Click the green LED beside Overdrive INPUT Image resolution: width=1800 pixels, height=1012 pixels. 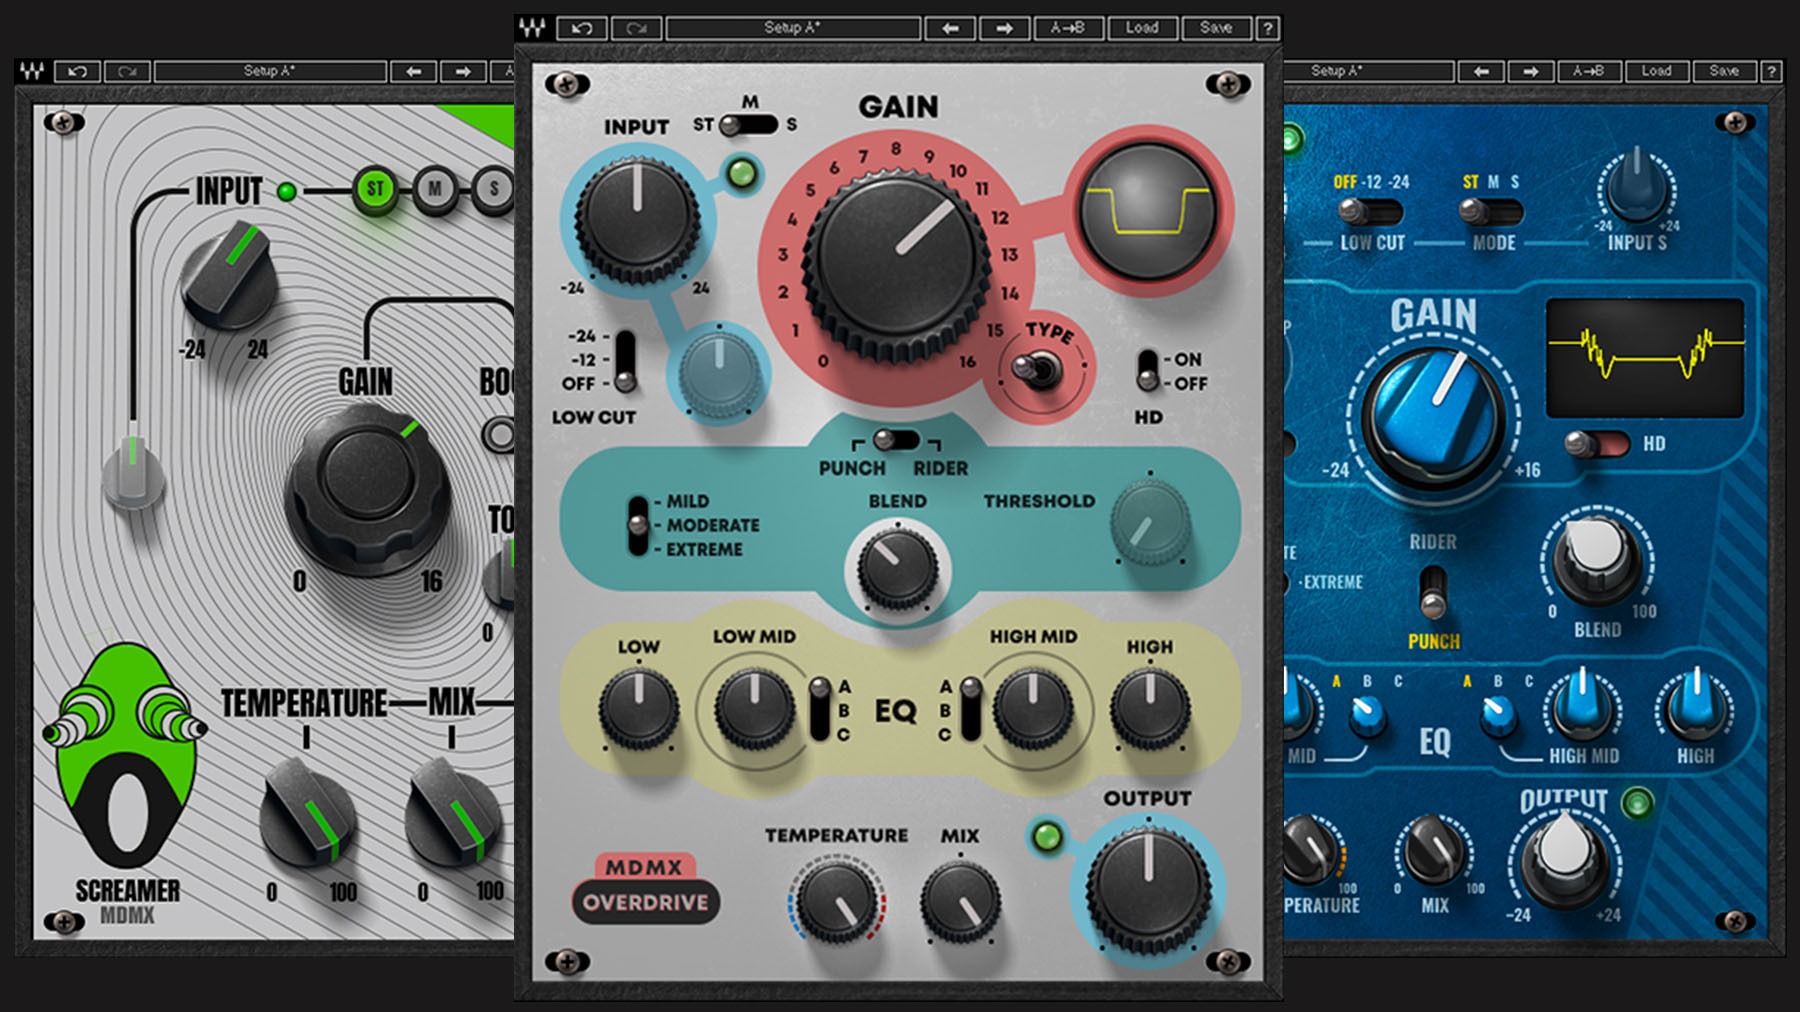741,174
